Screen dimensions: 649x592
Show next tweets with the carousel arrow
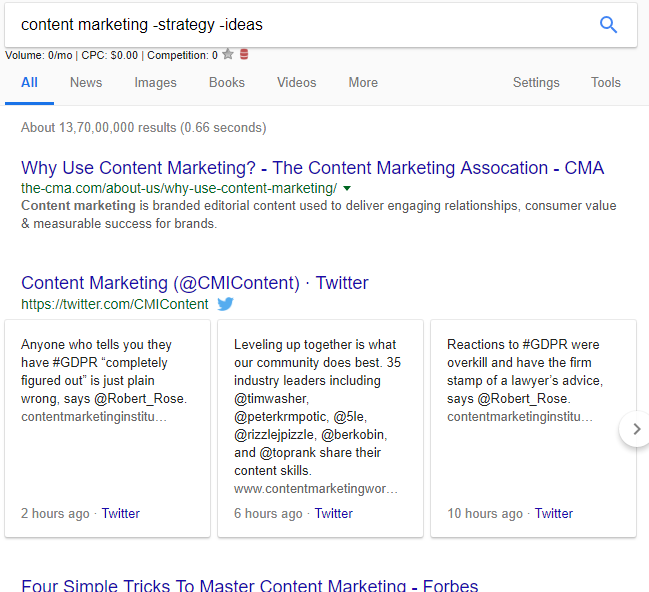click(636, 429)
